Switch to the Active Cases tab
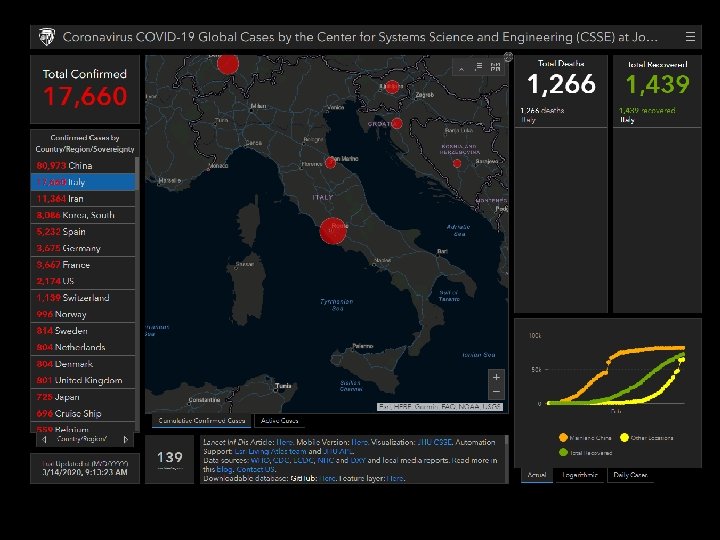 pyautogui.click(x=279, y=421)
